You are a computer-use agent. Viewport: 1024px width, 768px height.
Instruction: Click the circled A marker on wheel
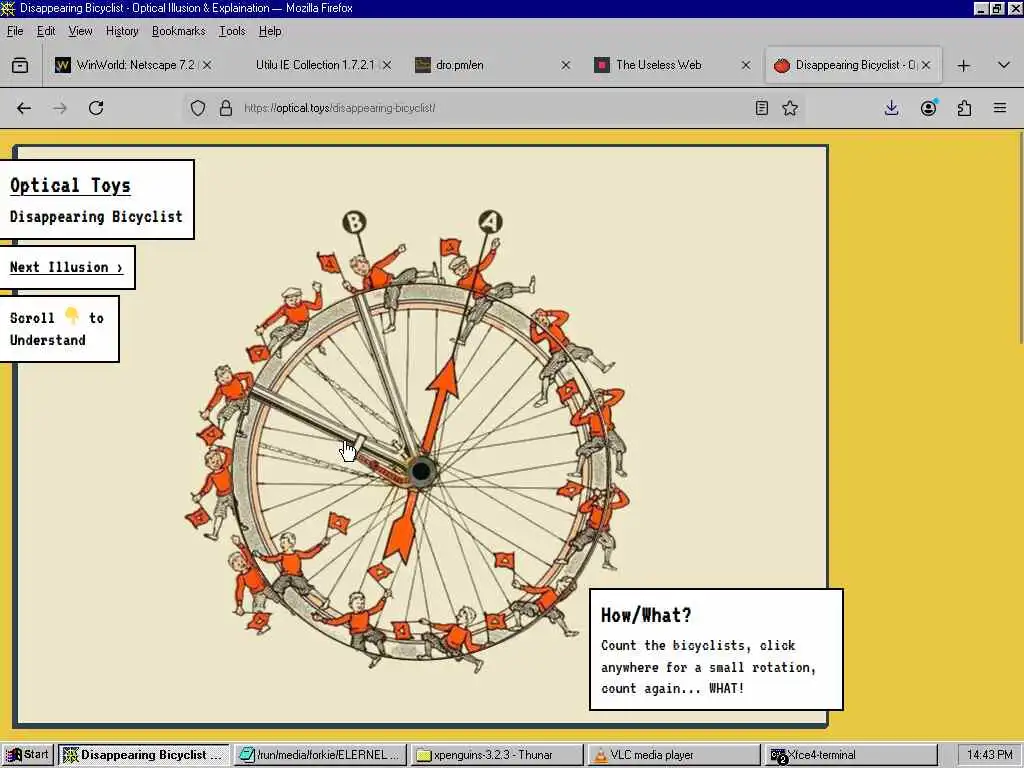tap(490, 221)
